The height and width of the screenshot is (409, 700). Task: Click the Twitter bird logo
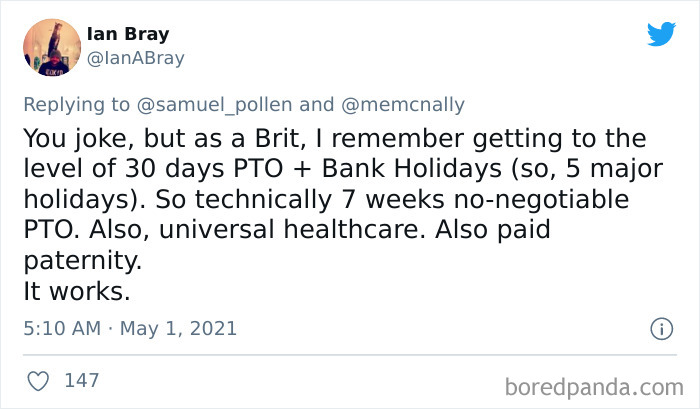click(661, 34)
